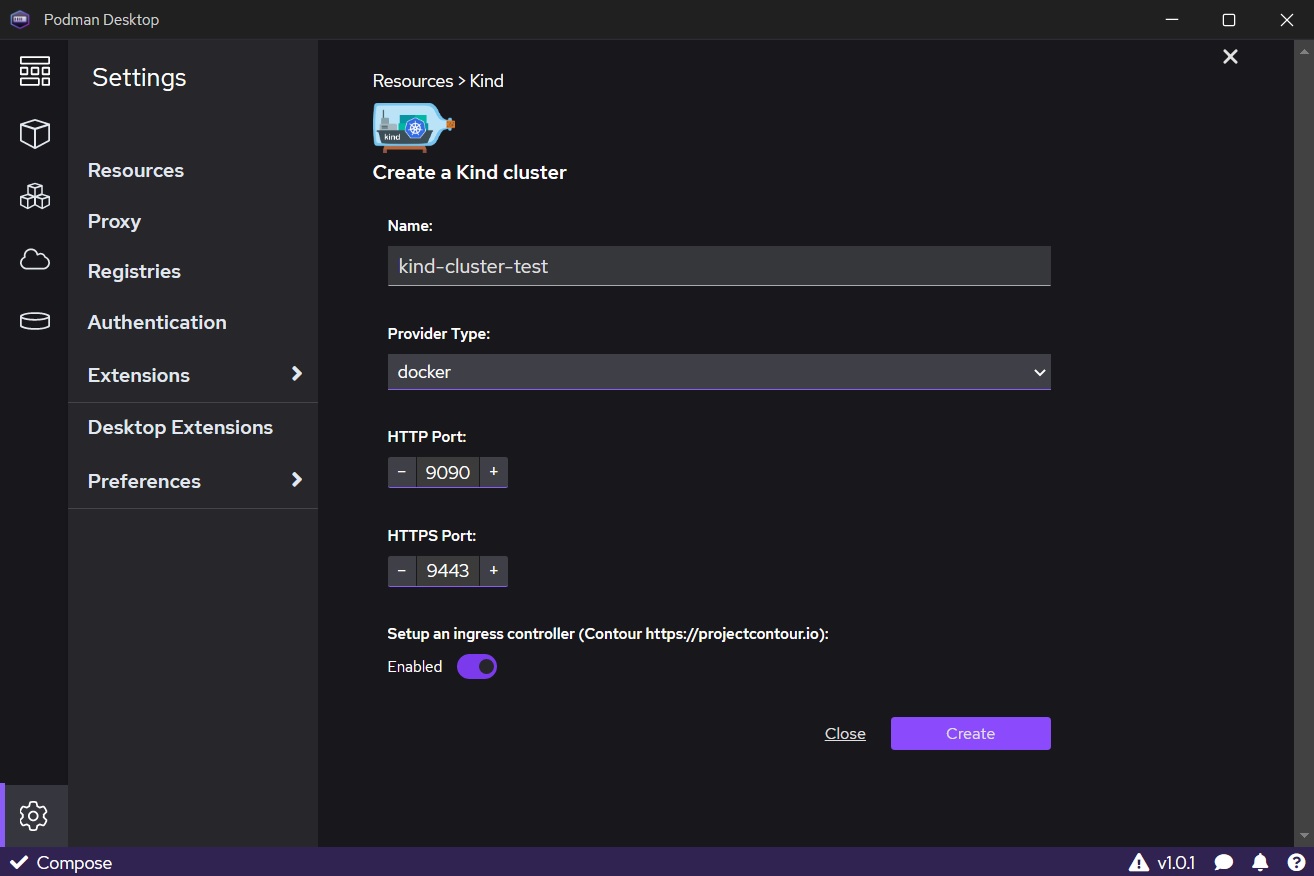Screen dimensions: 1314x876
Task: Click the Close link
Action: [x=845, y=734]
